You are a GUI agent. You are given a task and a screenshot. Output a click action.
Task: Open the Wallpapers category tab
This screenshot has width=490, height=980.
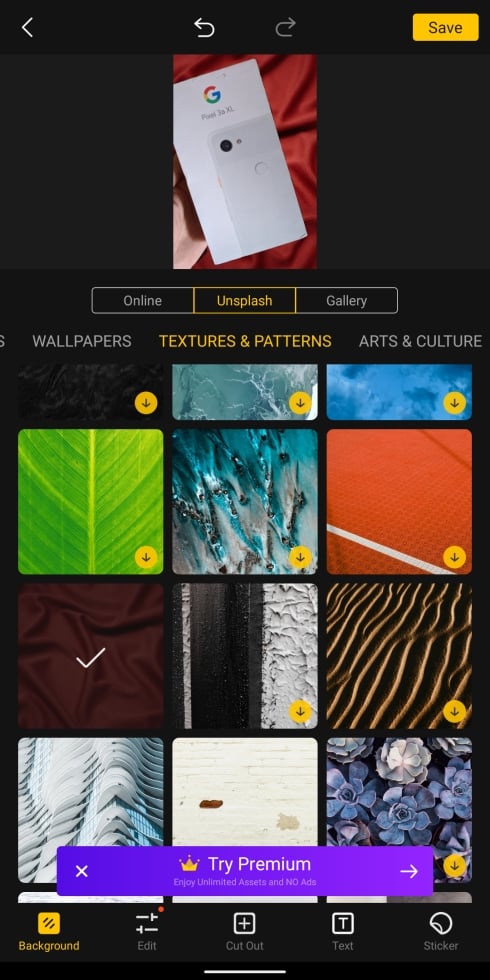tap(82, 341)
